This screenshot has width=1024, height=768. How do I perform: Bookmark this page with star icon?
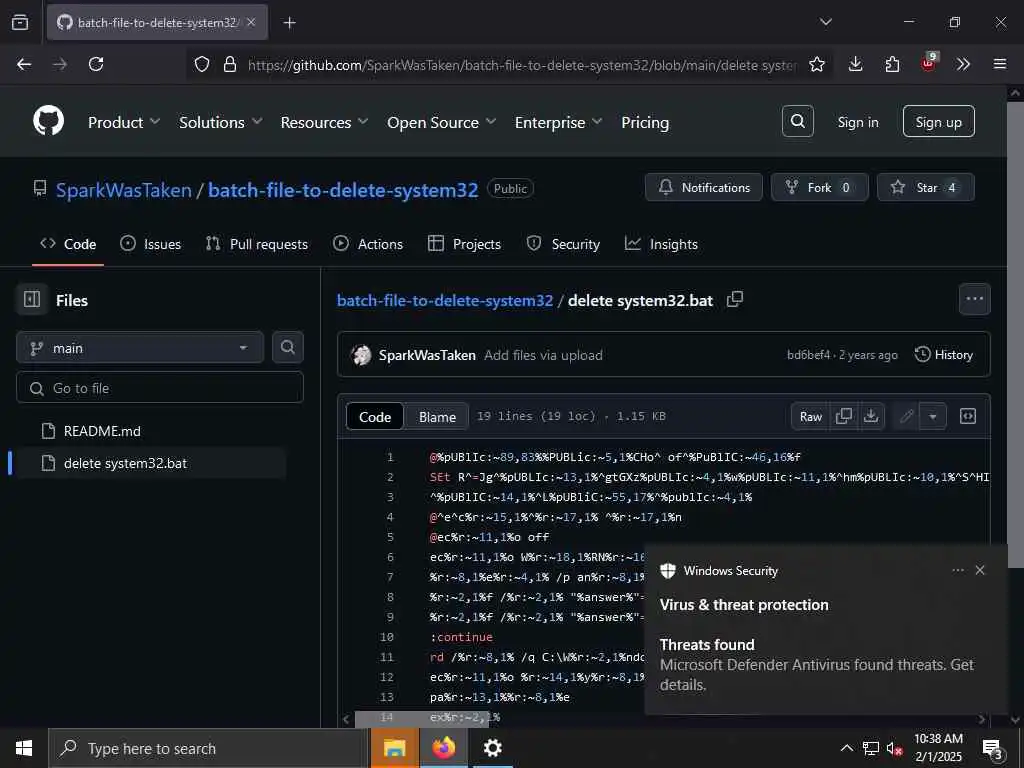point(817,64)
